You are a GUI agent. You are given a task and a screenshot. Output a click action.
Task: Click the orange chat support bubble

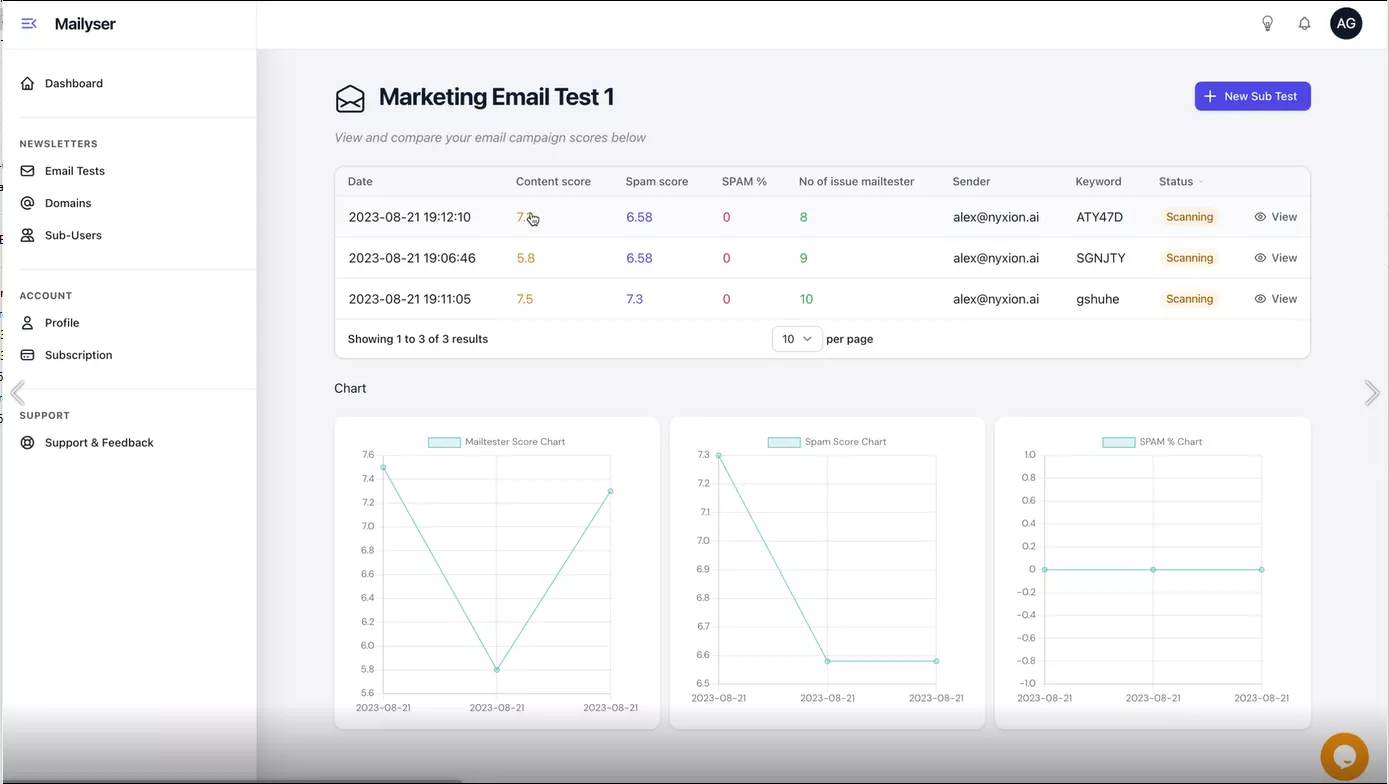(x=1344, y=756)
